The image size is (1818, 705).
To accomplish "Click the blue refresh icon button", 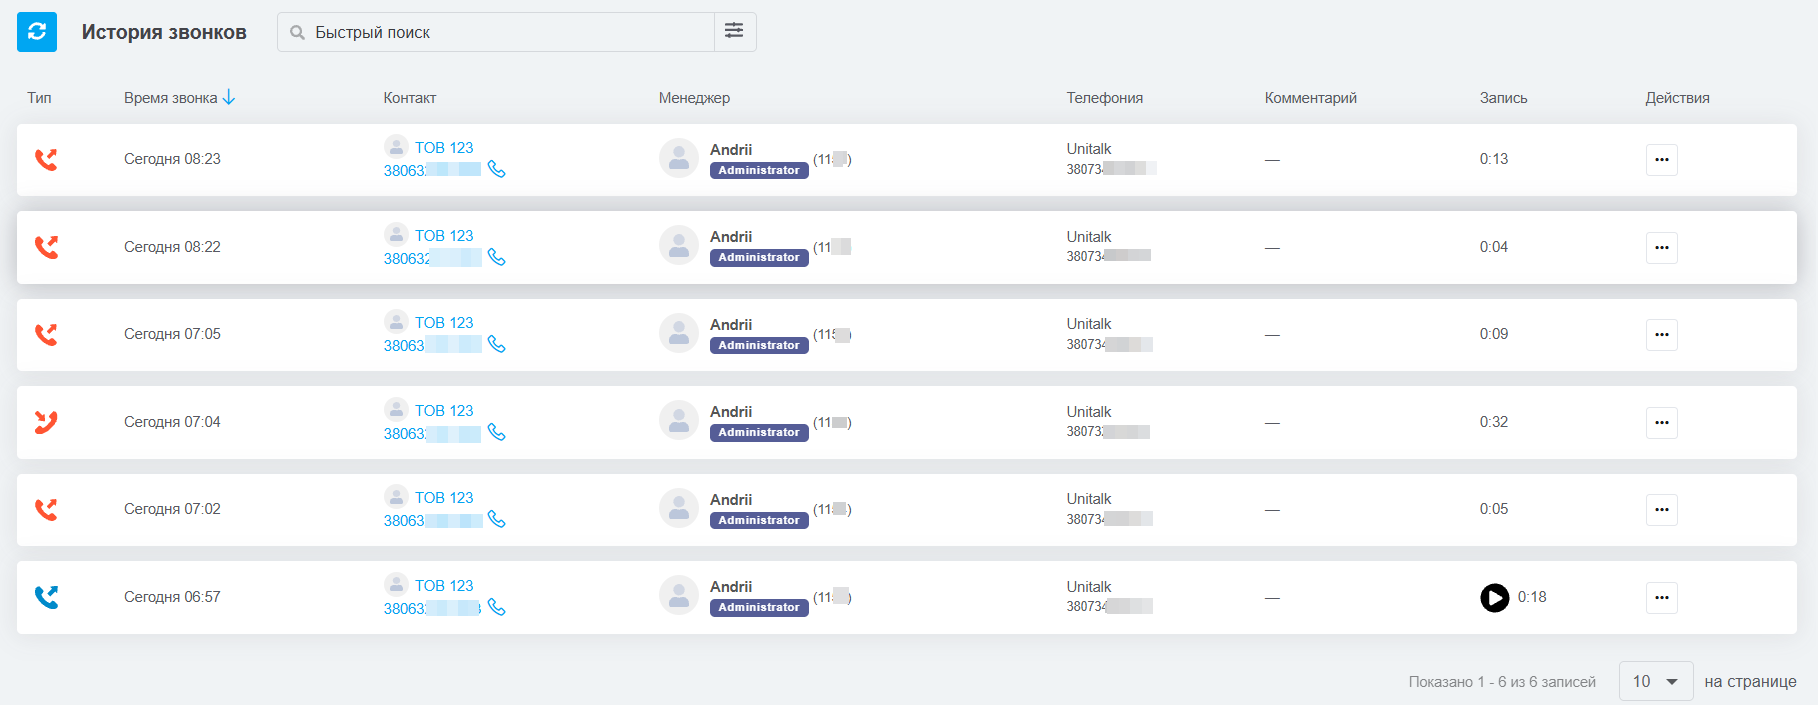I will point(37,32).
